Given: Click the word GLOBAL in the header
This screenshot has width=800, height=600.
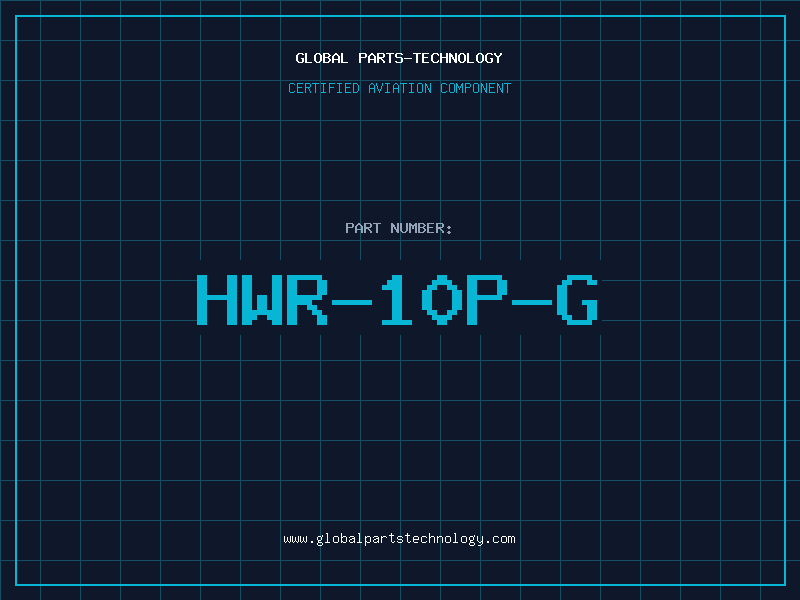Looking at the screenshot, I should coord(321,58).
